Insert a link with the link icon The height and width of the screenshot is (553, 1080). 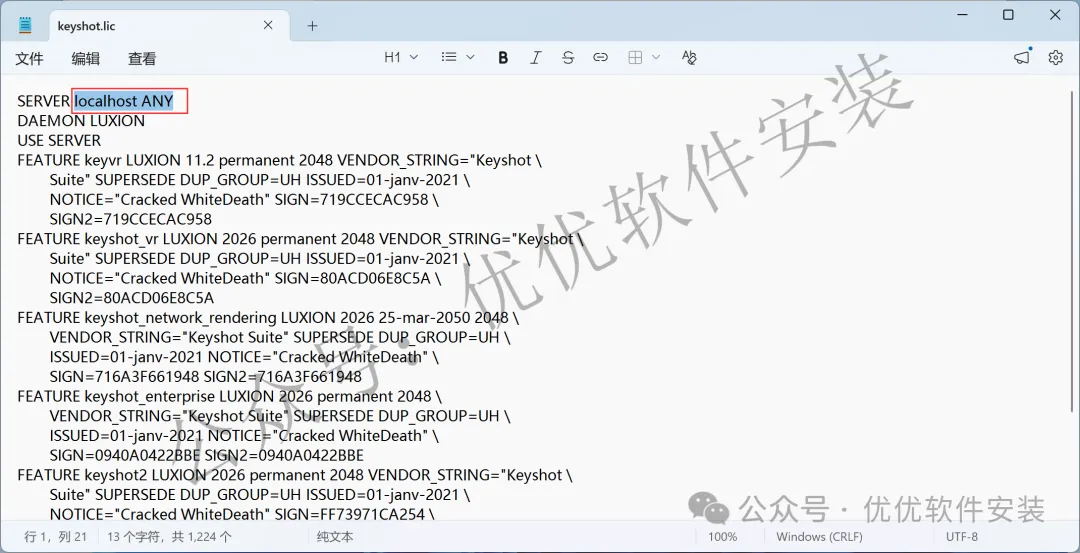coord(601,58)
